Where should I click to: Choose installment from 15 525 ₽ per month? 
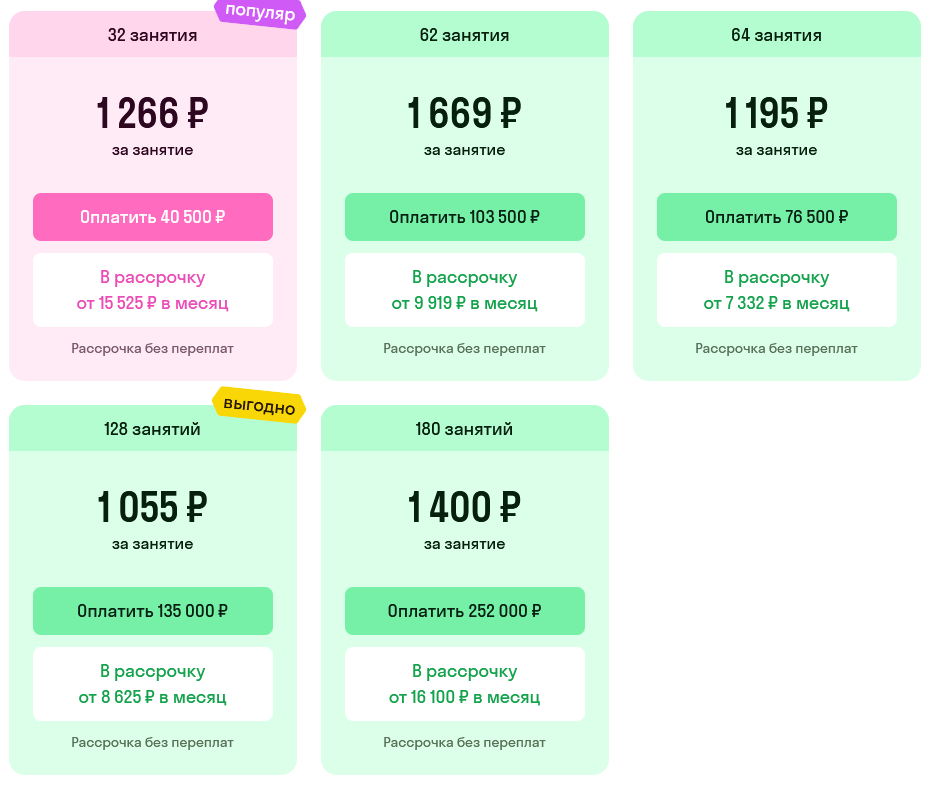tap(153, 290)
